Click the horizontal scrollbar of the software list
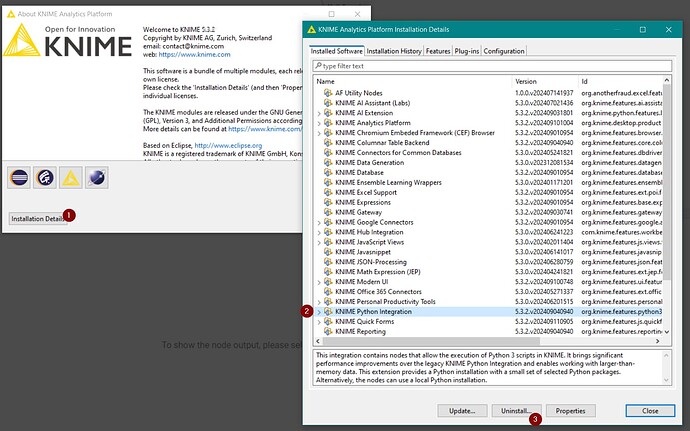Image resolution: width=690 pixels, height=431 pixels. (x=431, y=341)
